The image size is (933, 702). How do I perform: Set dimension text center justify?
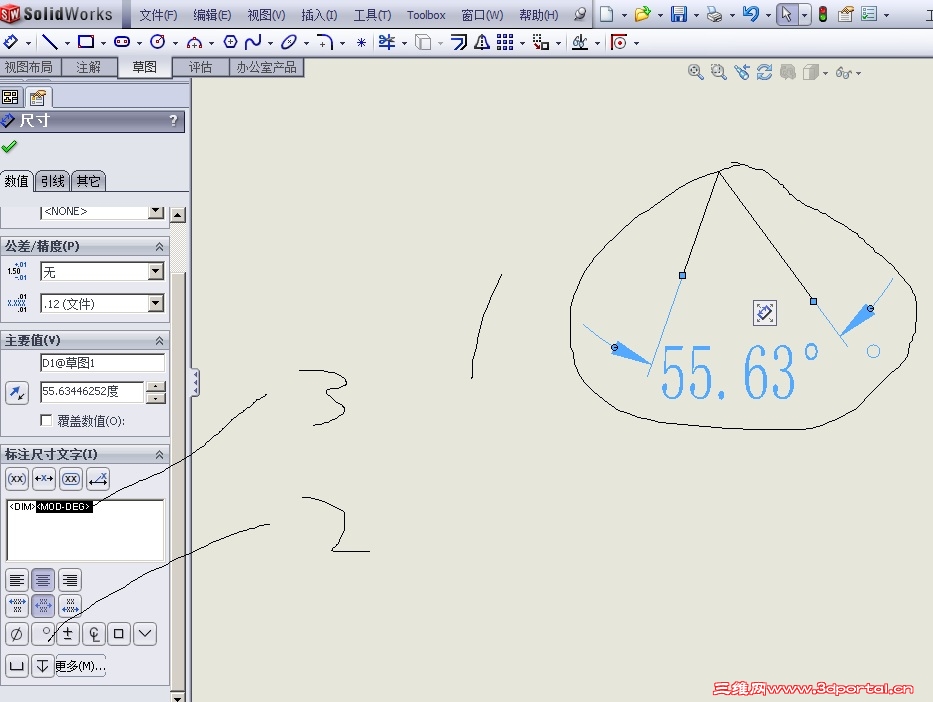[x=43, y=580]
